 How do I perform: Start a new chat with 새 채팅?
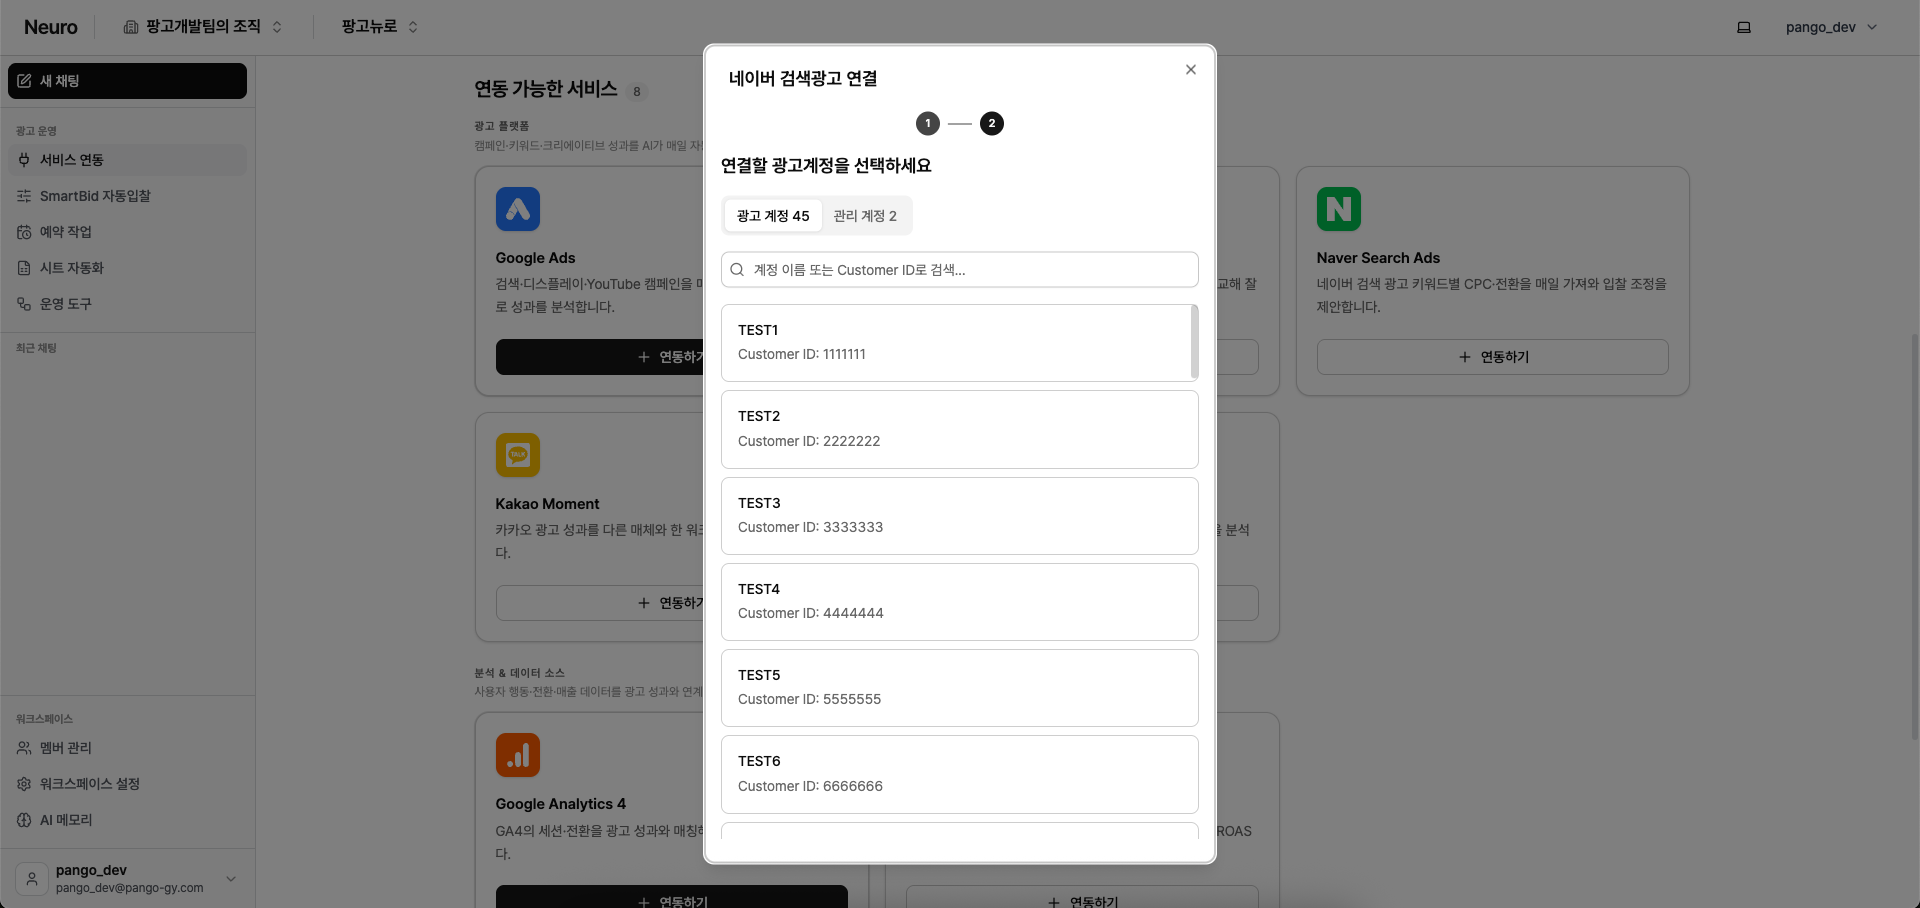tap(127, 81)
